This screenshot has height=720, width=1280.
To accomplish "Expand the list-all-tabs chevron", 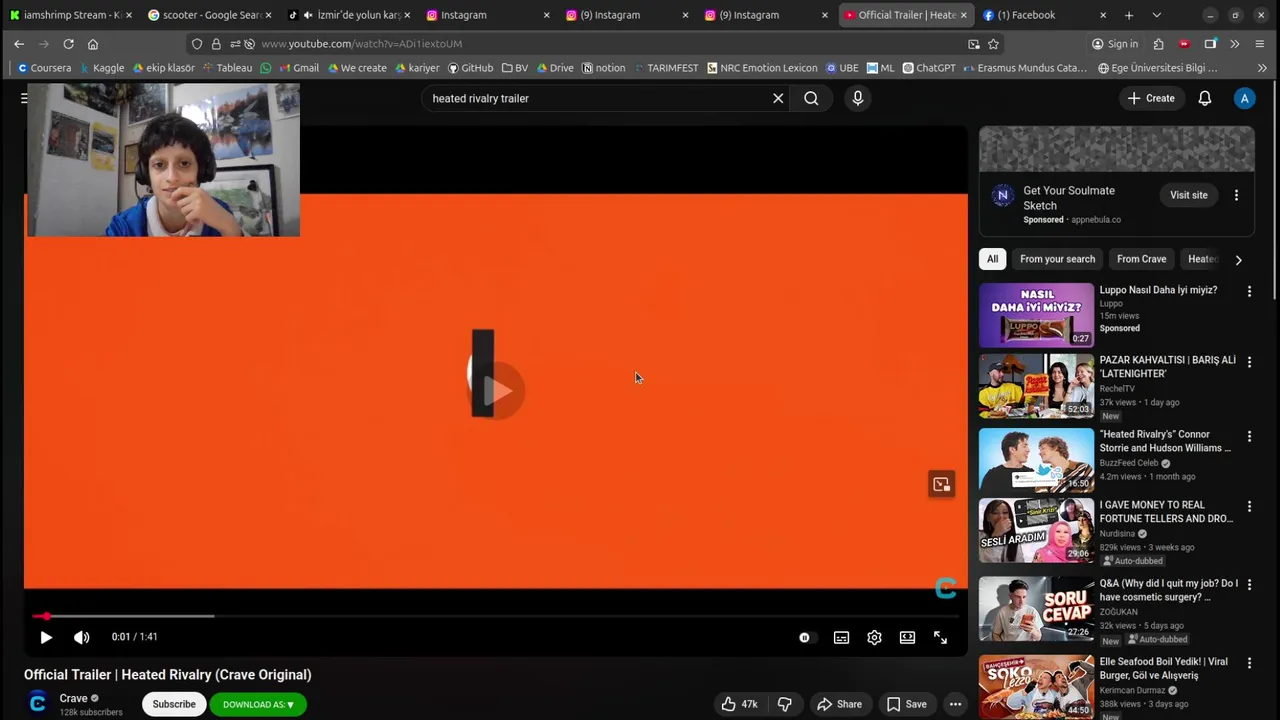I will click(1157, 15).
